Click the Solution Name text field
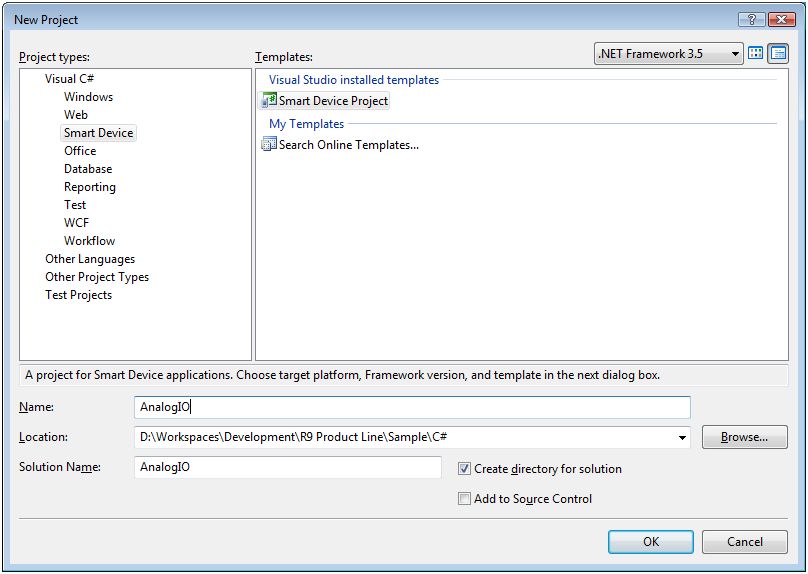This screenshot has height=574, width=808. (287, 468)
